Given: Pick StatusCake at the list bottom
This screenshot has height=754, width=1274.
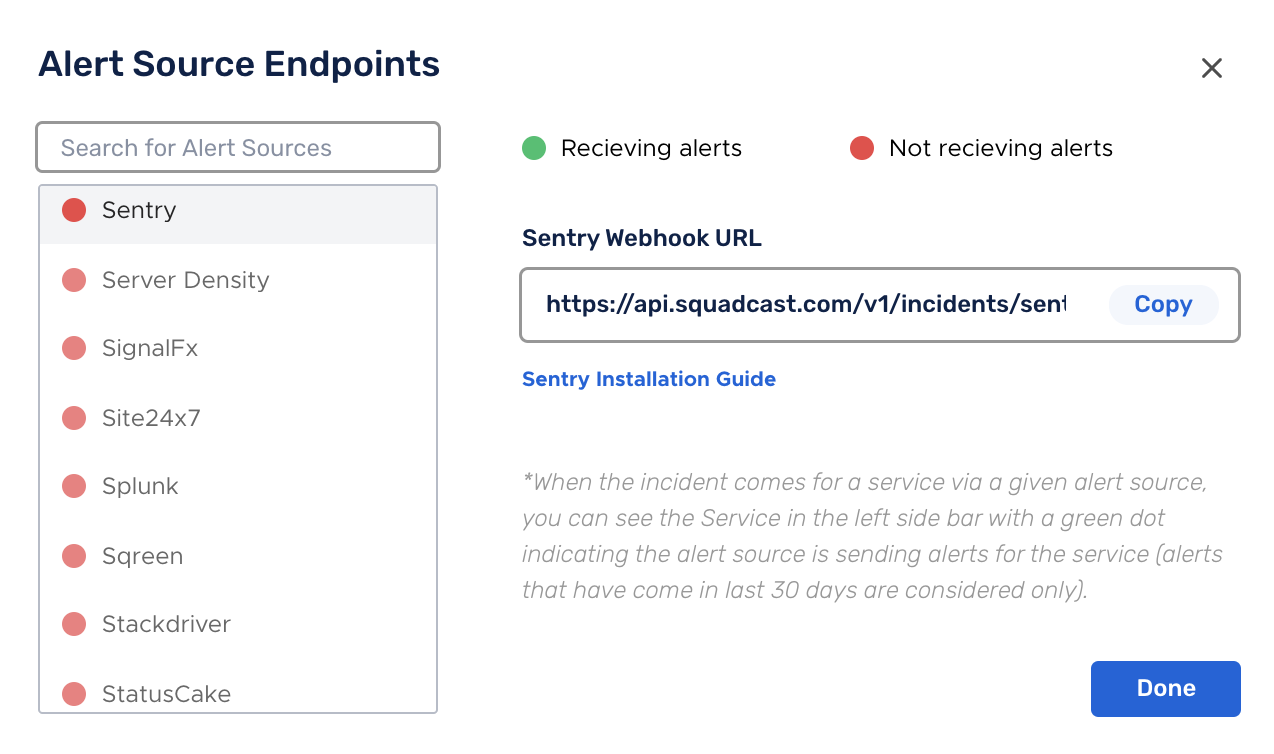Looking at the screenshot, I should tap(238, 693).
